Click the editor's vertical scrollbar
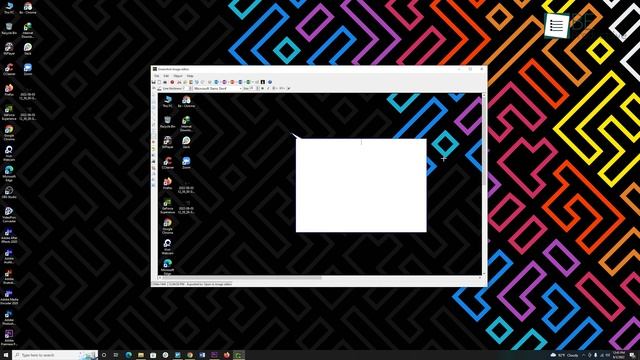Screen dimensions: 640x360 click(x=484, y=184)
